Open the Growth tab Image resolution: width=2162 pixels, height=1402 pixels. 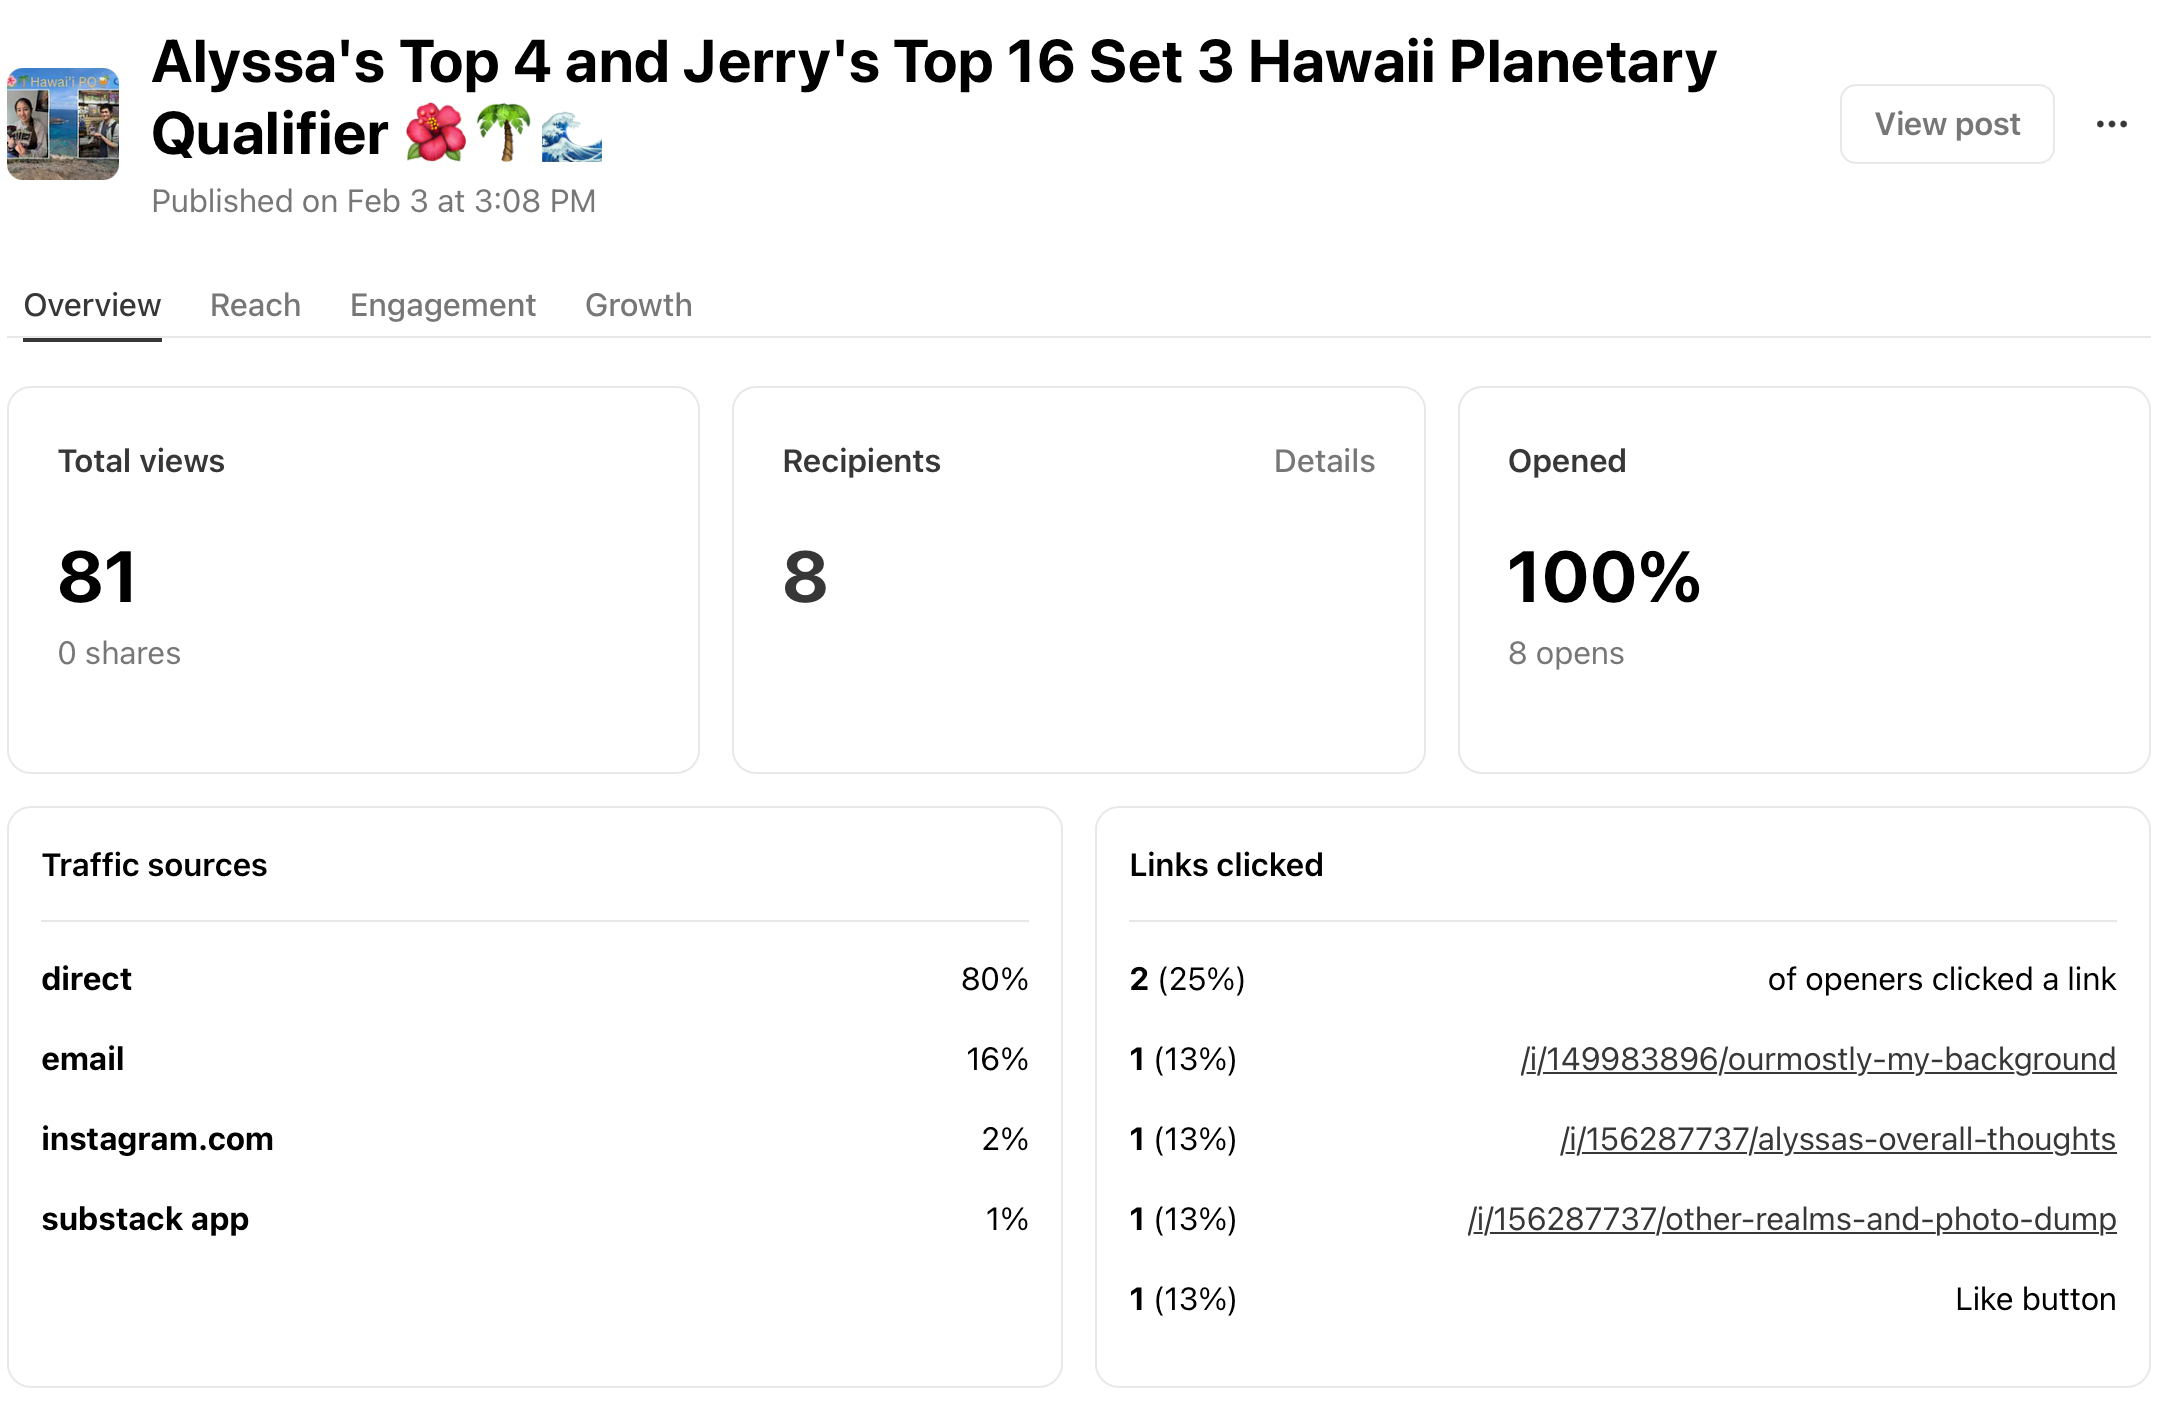[638, 305]
